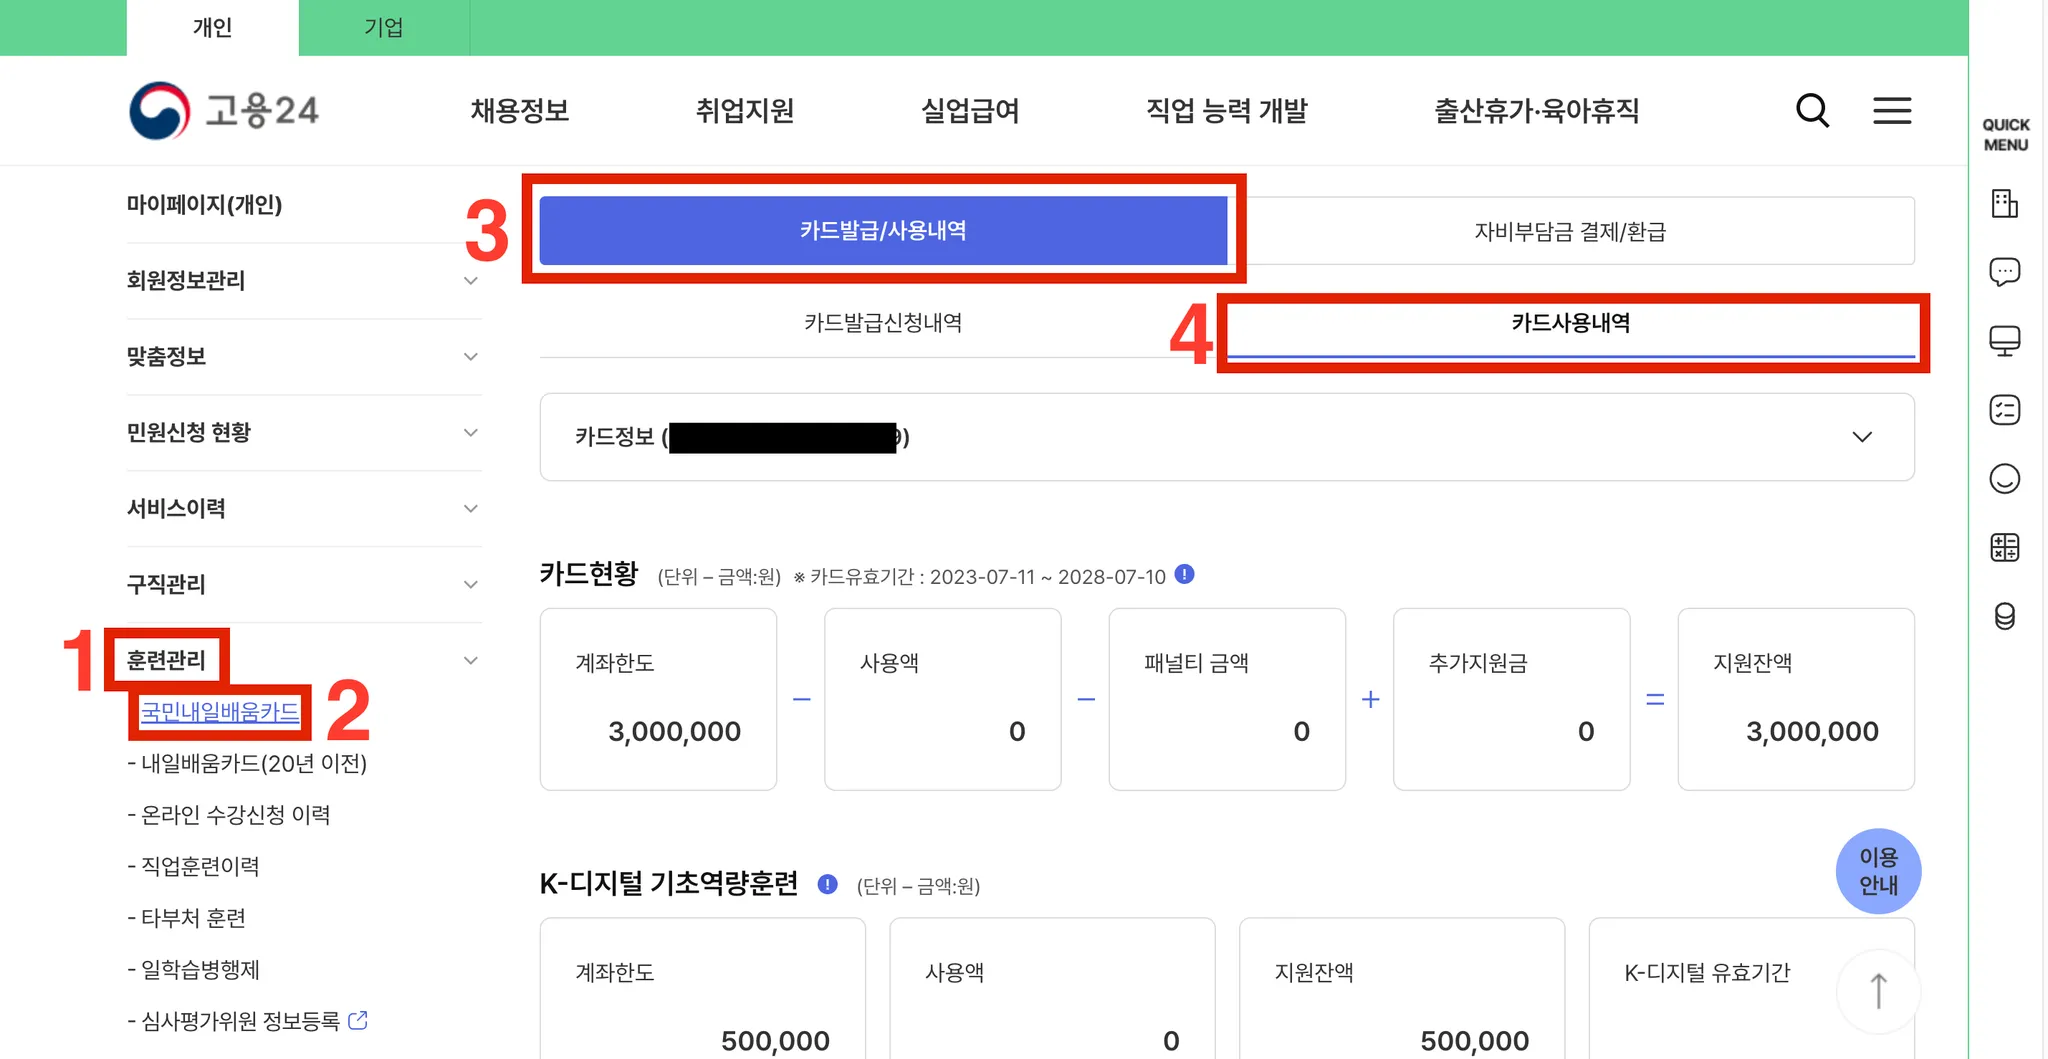
Task: Expand the 회원정보관리 sidebar section
Action: click(470, 281)
